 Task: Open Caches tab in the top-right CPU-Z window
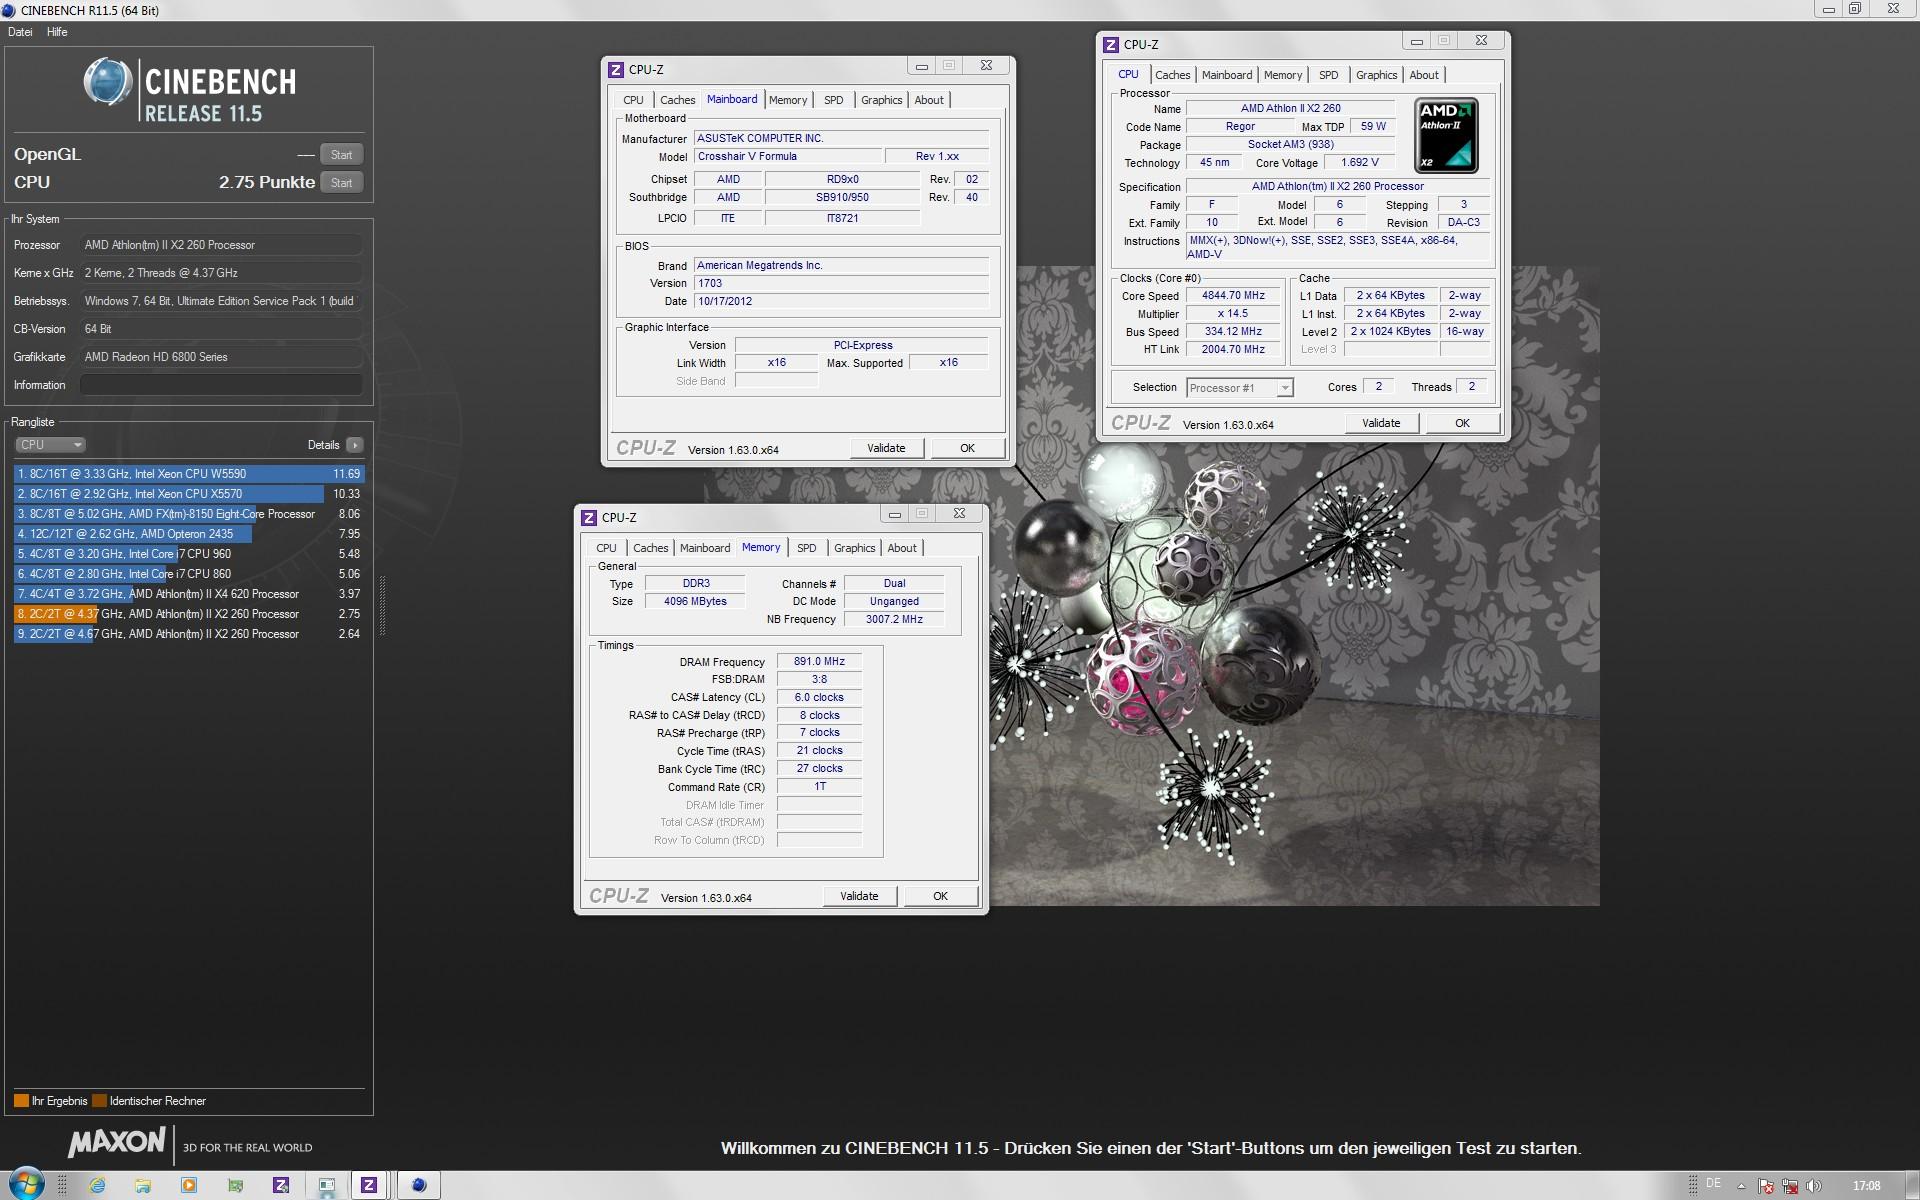(x=1172, y=75)
